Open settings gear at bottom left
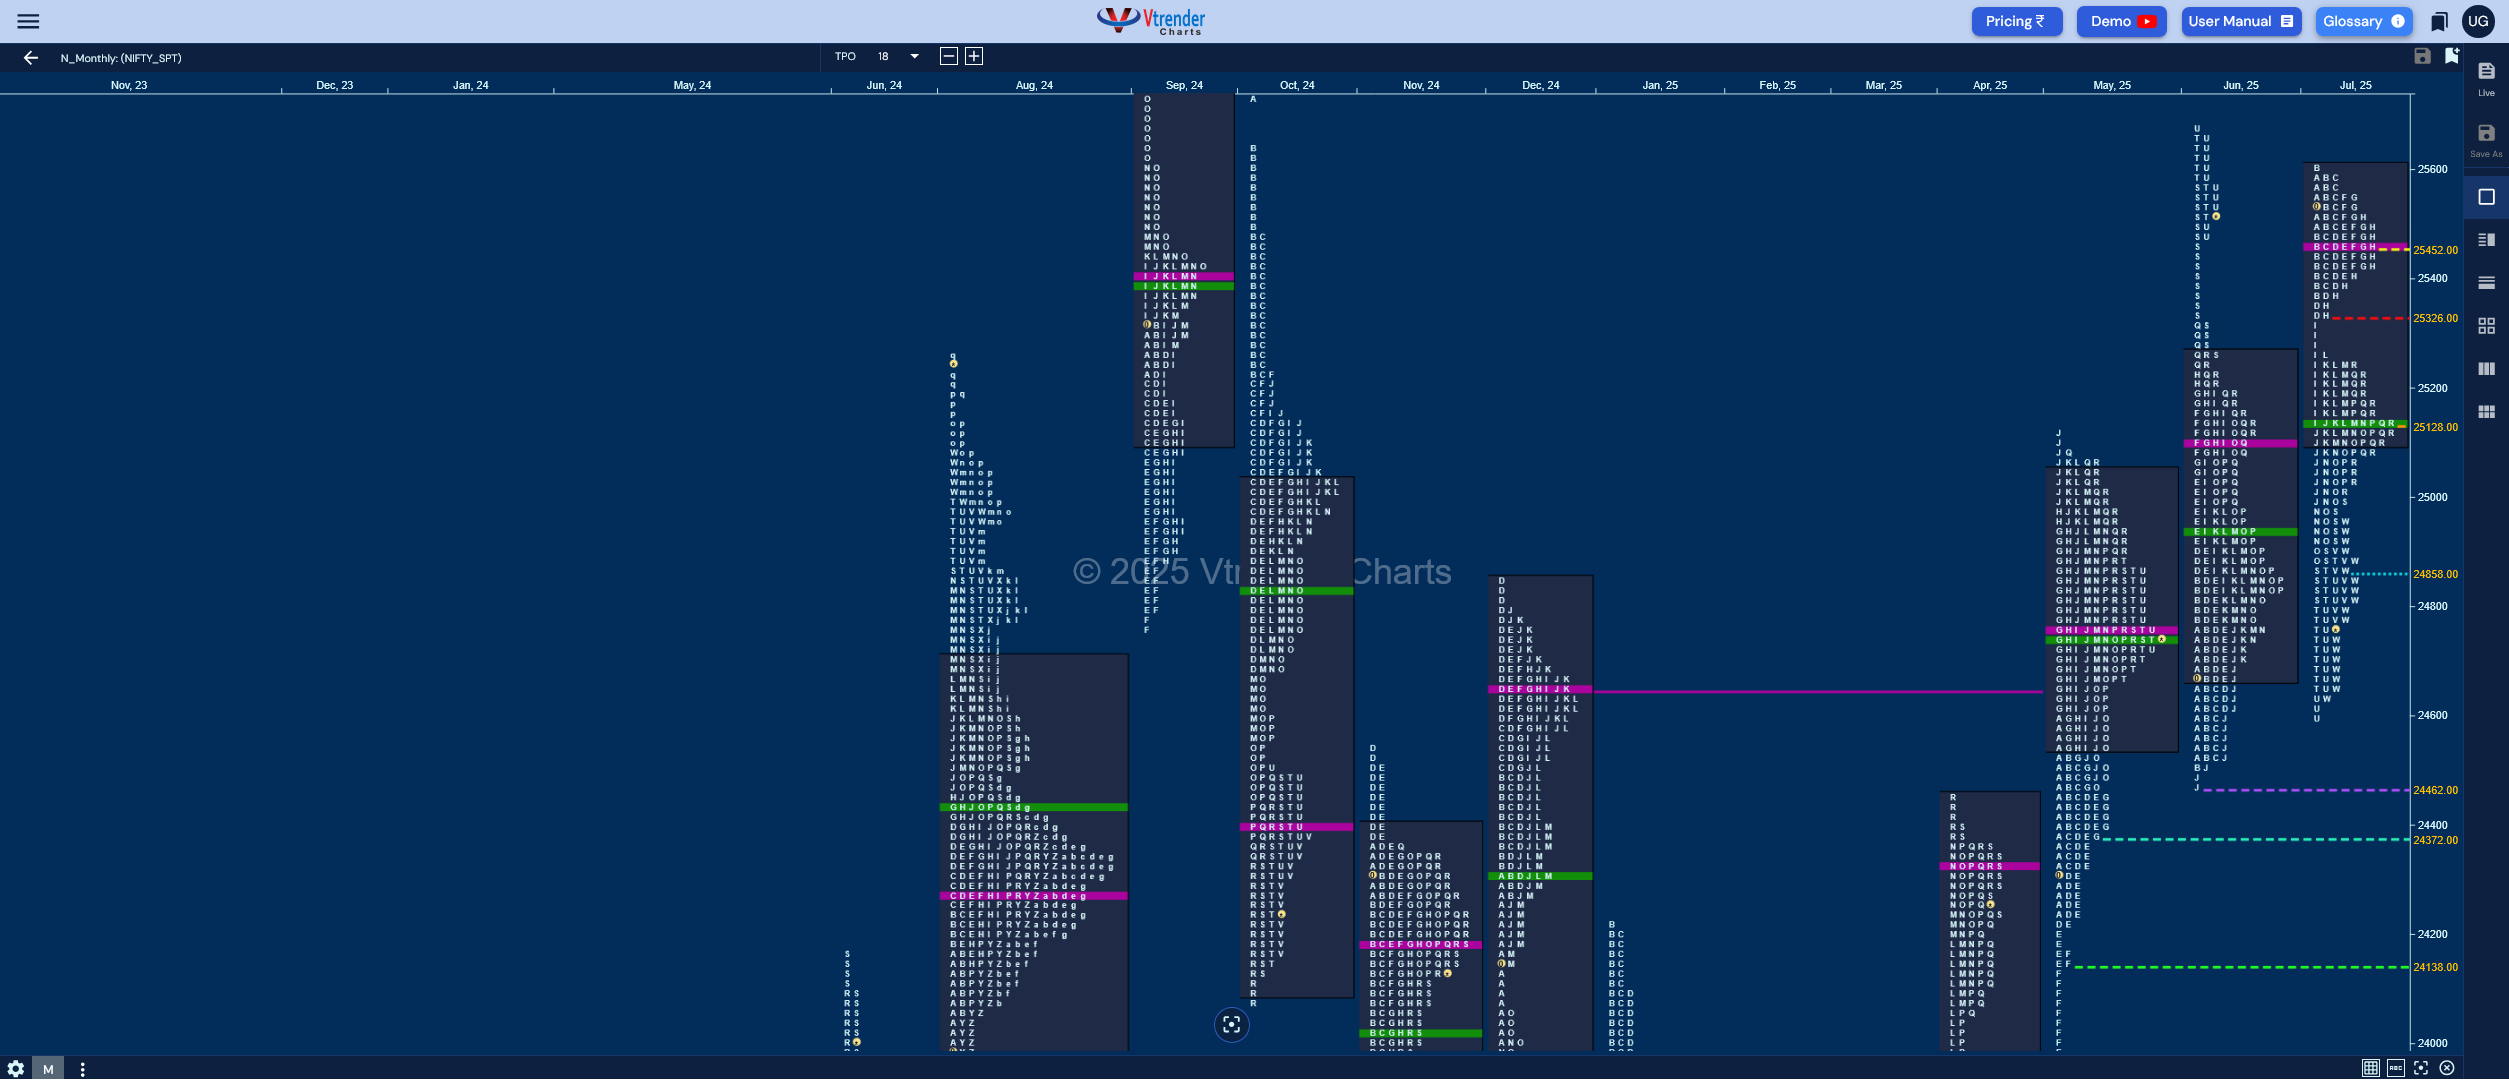Viewport: 2509px width, 1080px height. coord(16,1068)
